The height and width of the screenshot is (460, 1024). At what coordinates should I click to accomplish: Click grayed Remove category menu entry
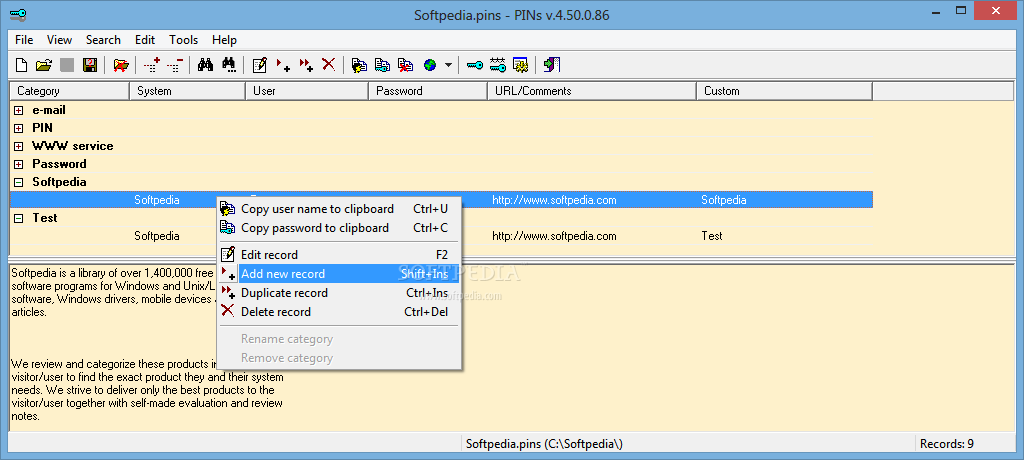[x=339, y=358]
